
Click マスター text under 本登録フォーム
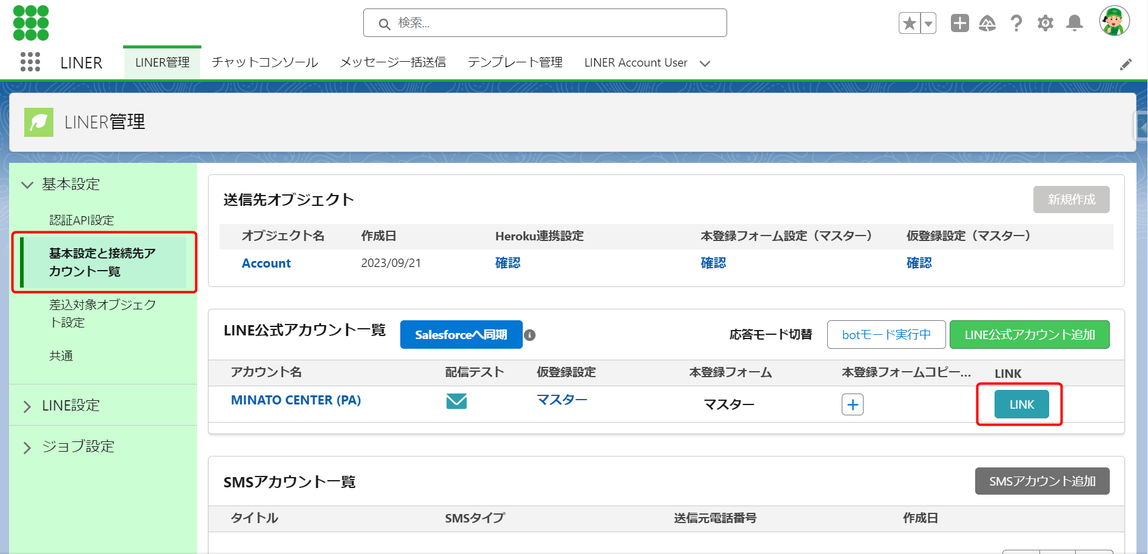pyautogui.click(x=729, y=404)
